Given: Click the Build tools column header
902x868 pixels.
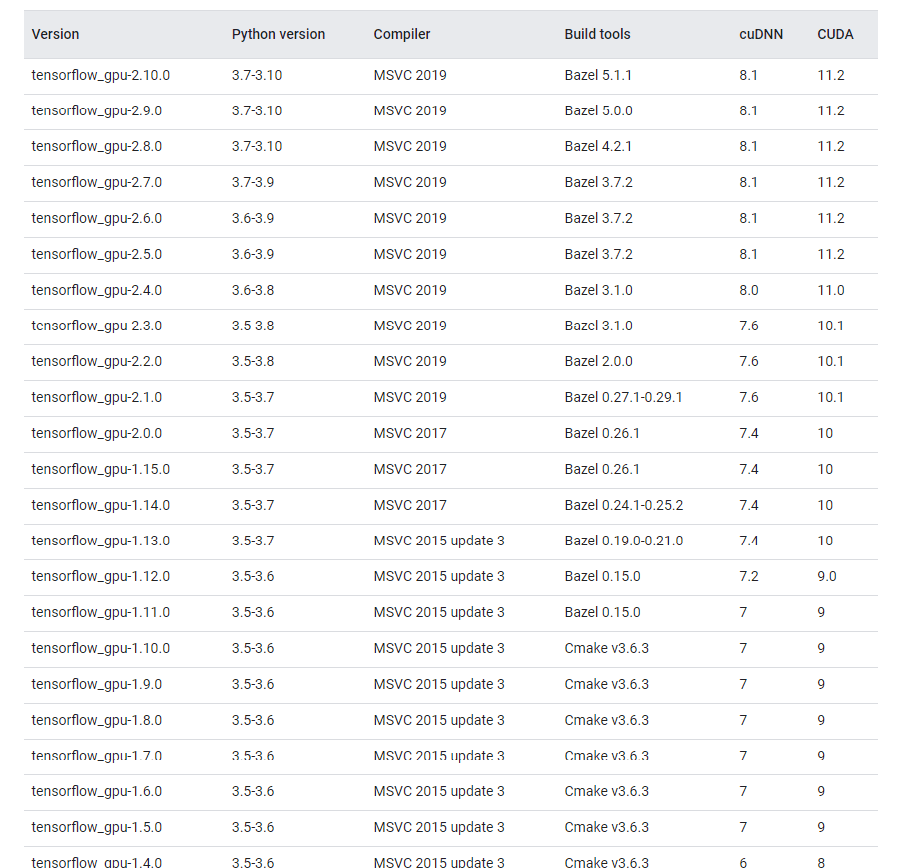Looking at the screenshot, I should [597, 35].
